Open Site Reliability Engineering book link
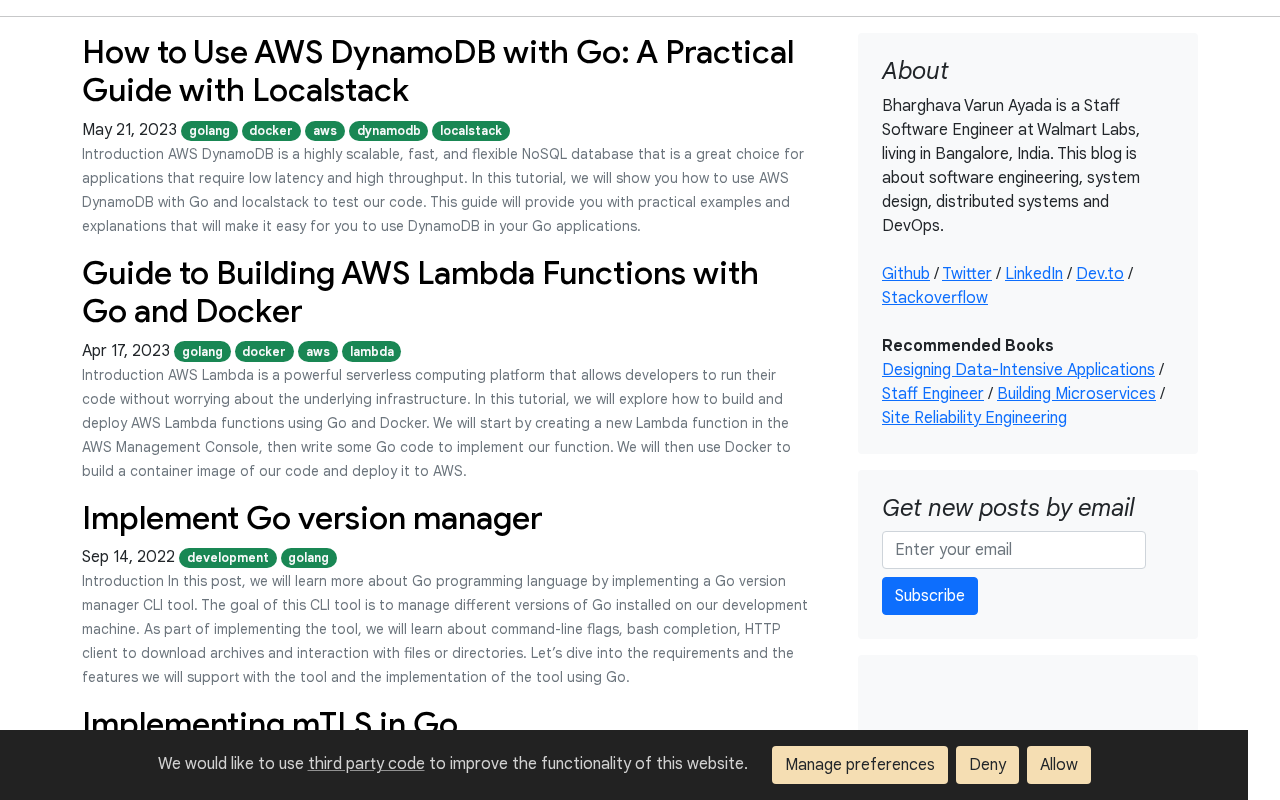This screenshot has width=1280, height=800. click(974, 418)
